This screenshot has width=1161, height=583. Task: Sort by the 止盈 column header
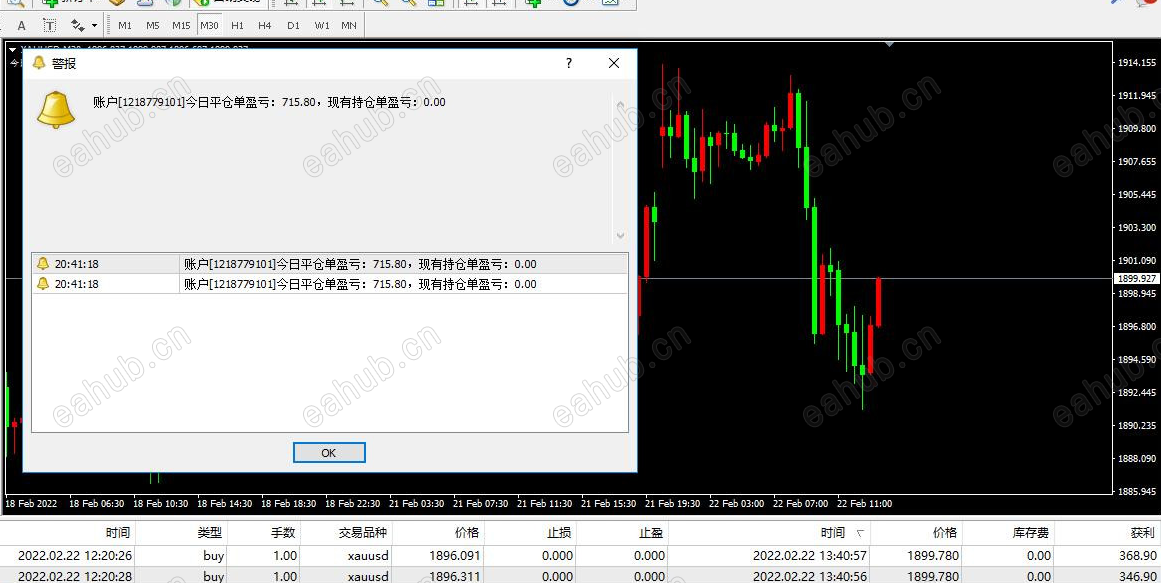tap(621, 533)
